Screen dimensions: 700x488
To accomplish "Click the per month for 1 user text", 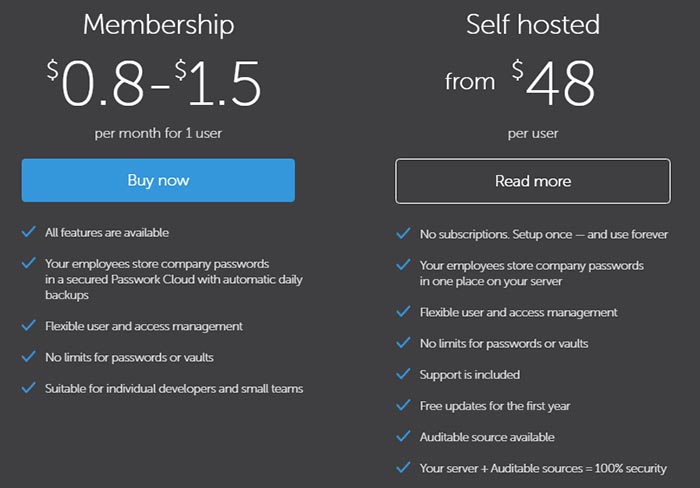I will coord(158,133).
